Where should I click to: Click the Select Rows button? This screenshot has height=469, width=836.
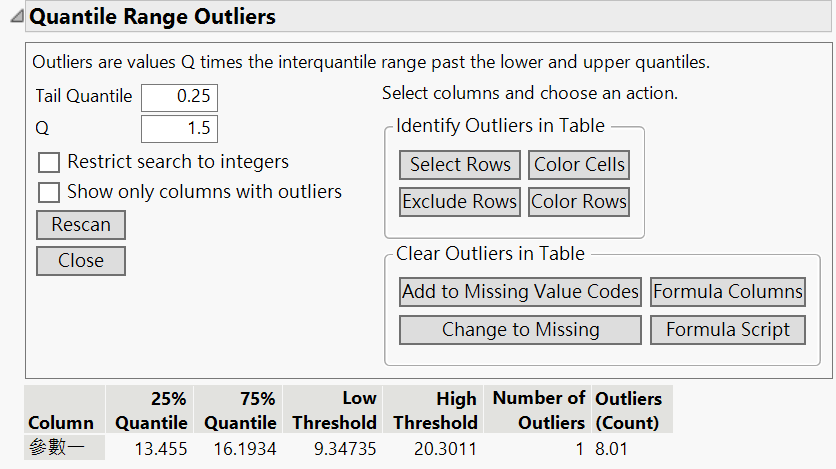click(460, 165)
